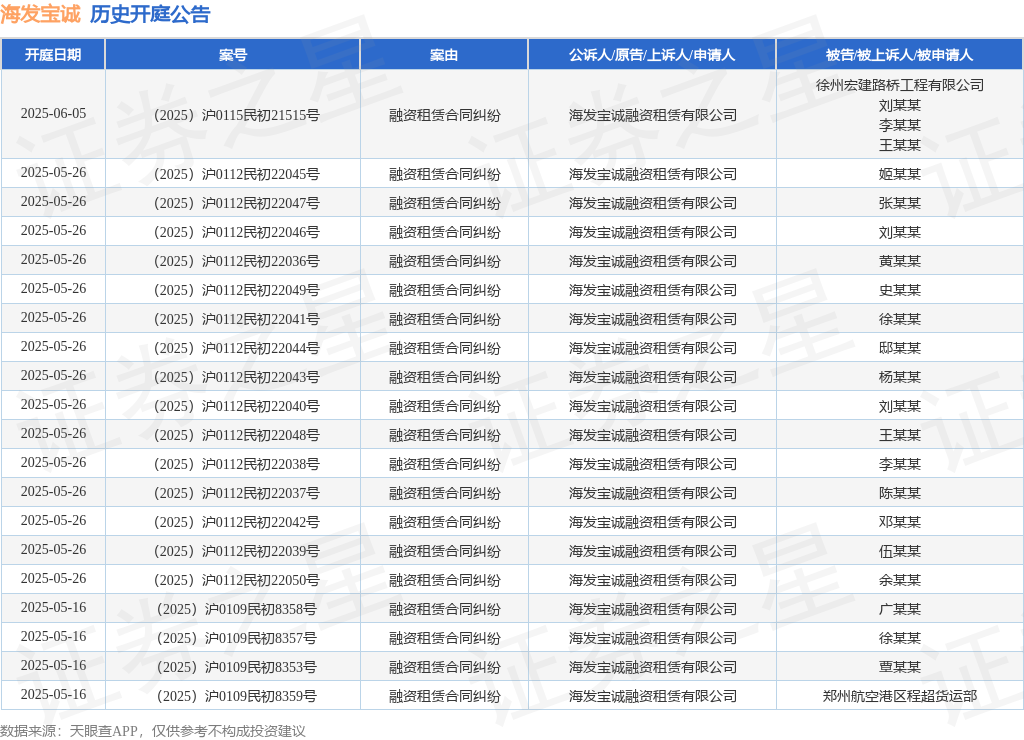Select the 开庭日期 column header
1024x740 pixels.
tap(53, 55)
